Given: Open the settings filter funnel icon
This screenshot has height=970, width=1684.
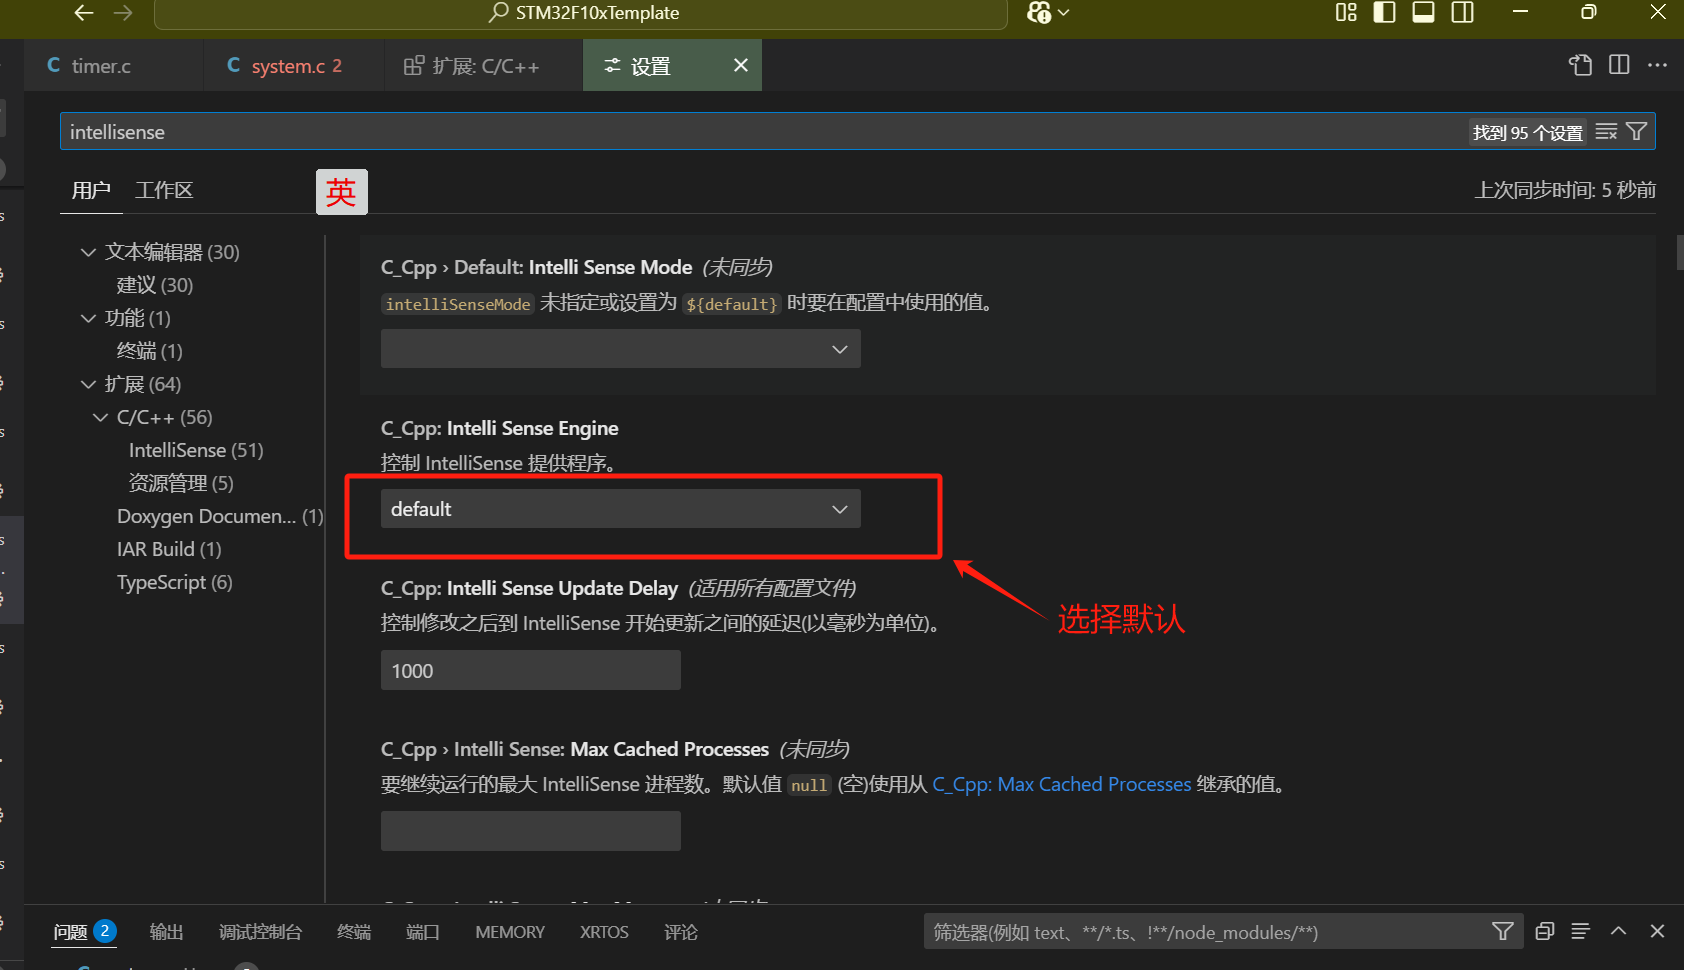Looking at the screenshot, I should (x=1637, y=132).
